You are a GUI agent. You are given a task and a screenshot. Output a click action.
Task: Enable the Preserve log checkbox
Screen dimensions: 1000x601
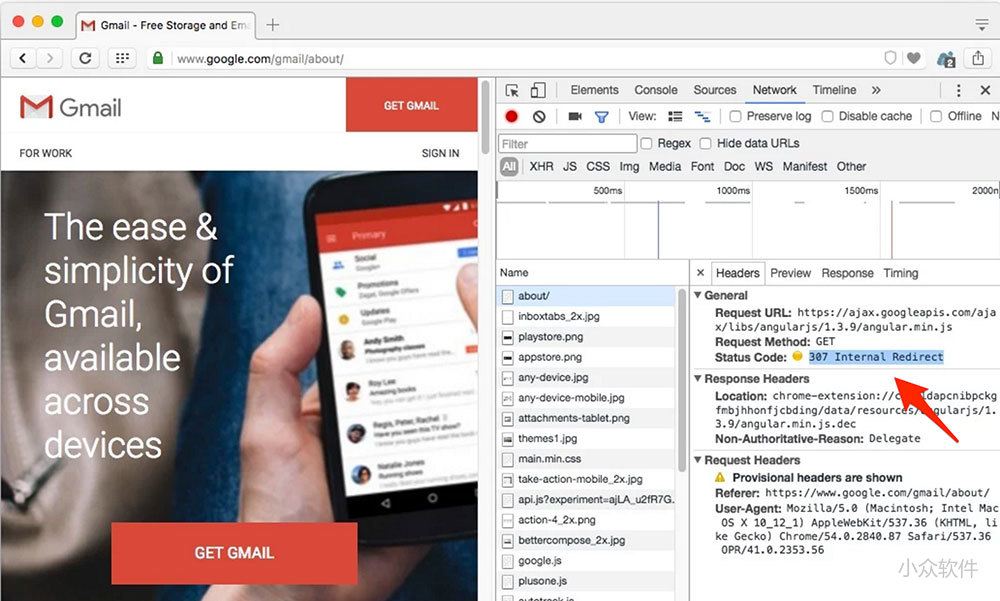[x=735, y=116]
